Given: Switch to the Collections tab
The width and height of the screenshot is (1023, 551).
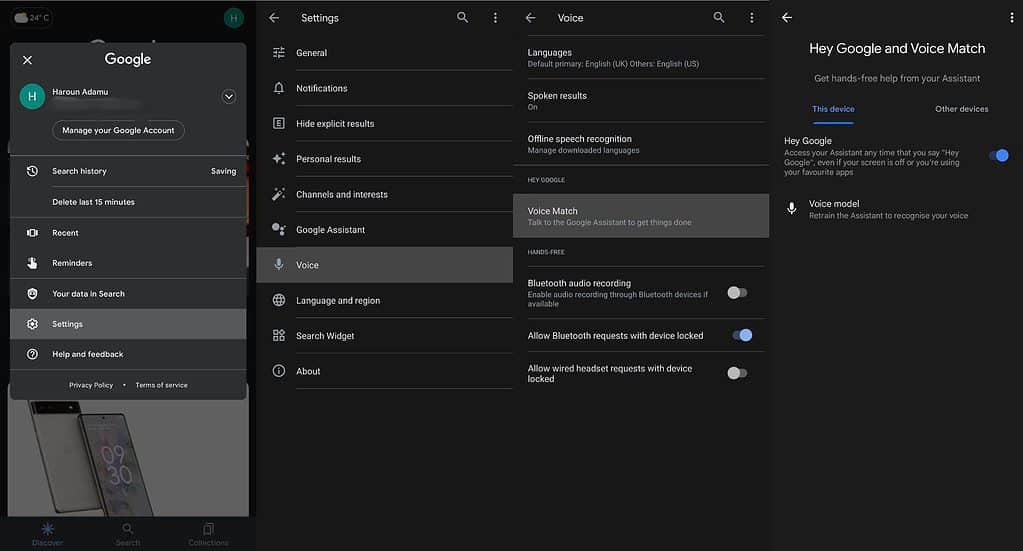Looking at the screenshot, I should pos(208,534).
